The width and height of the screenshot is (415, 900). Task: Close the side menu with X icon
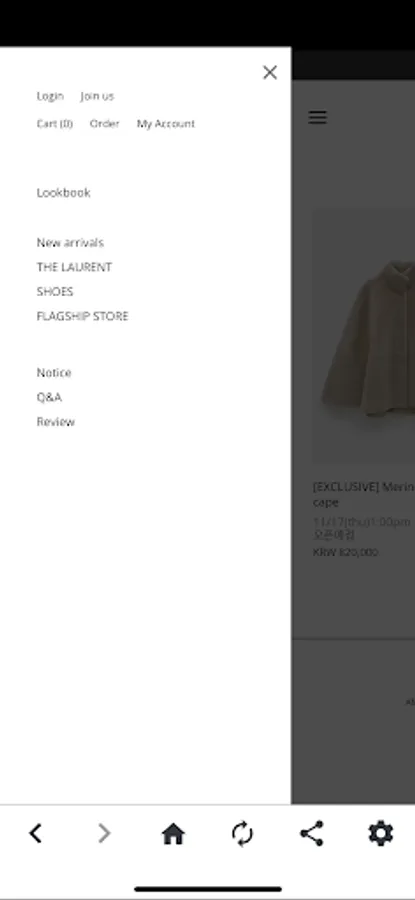[270, 72]
